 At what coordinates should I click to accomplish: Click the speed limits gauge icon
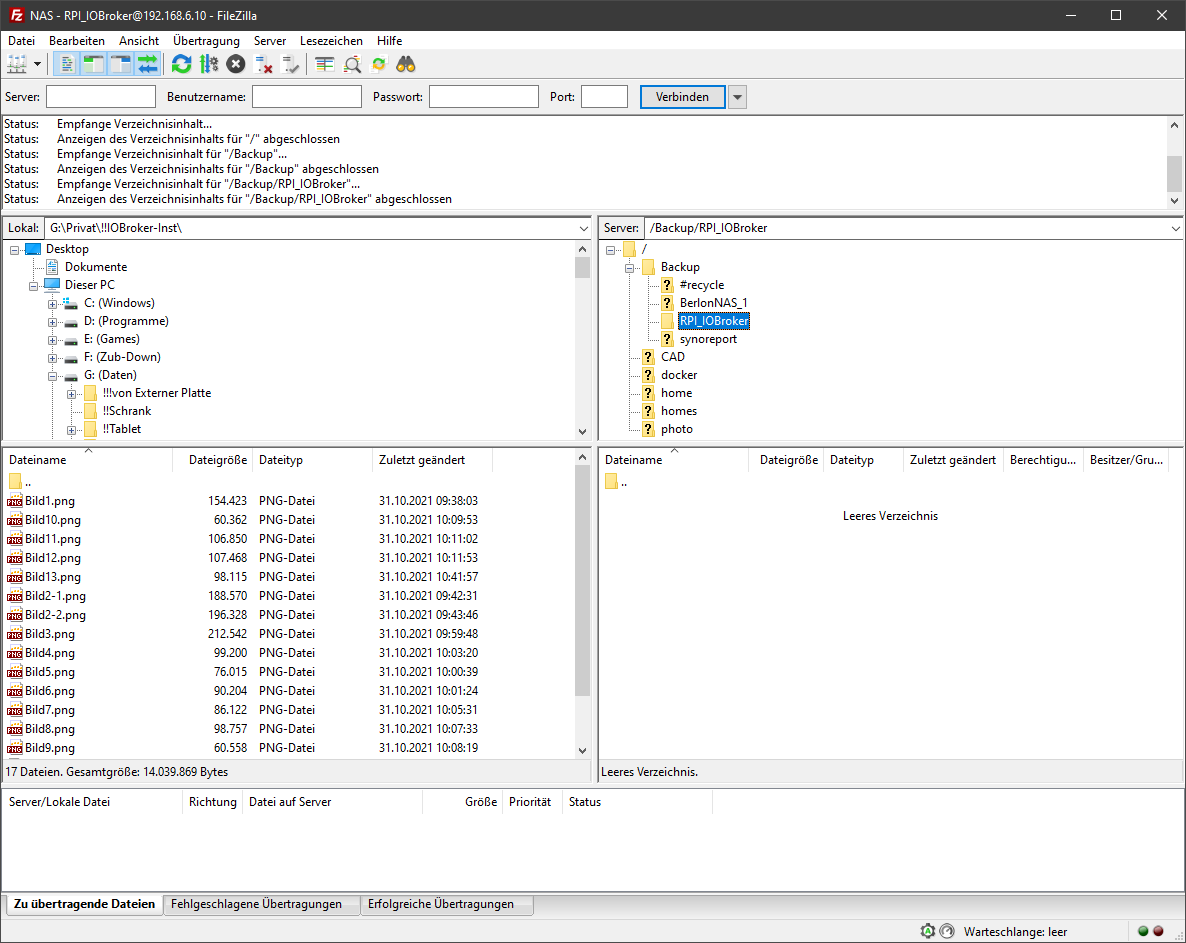click(x=947, y=931)
